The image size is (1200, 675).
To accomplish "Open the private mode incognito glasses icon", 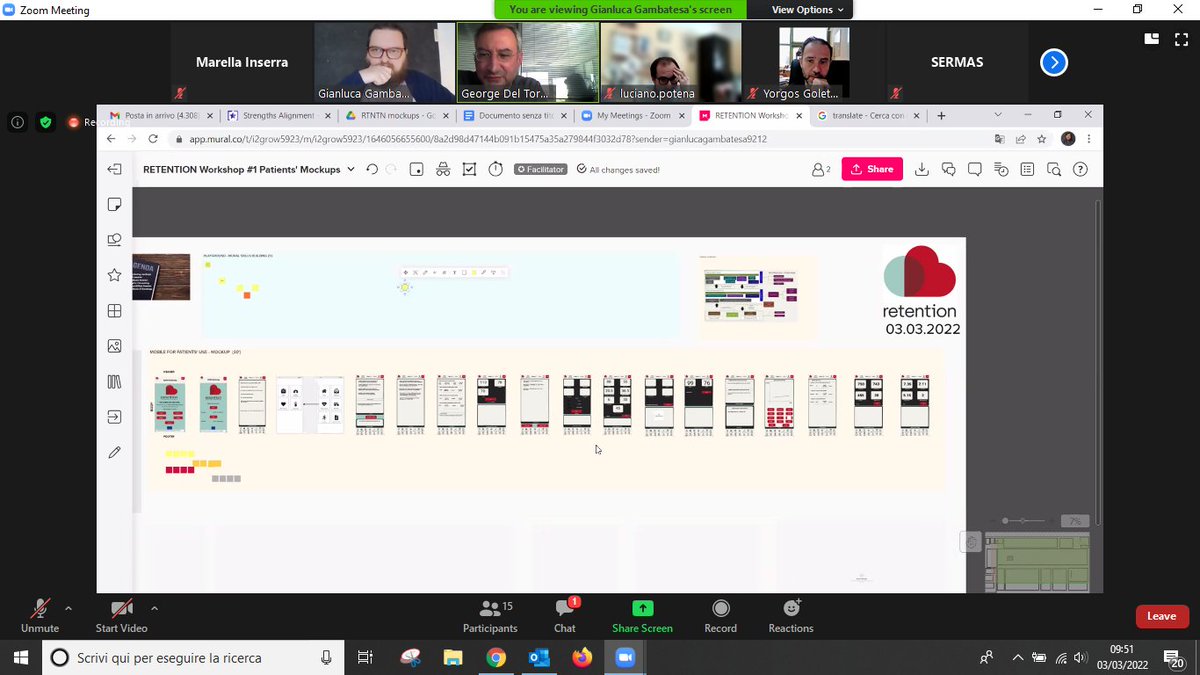I will click(x=443, y=169).
